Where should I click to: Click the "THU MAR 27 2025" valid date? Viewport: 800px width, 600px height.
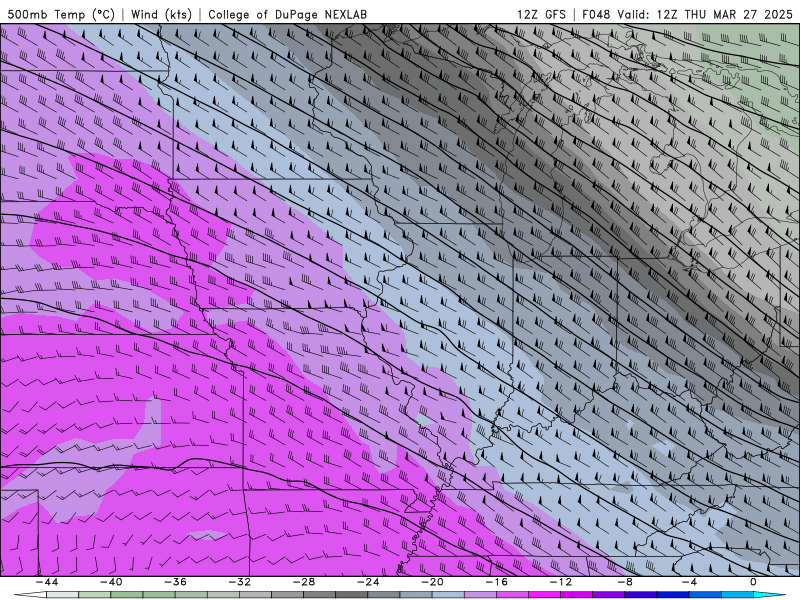pos(738,14)
